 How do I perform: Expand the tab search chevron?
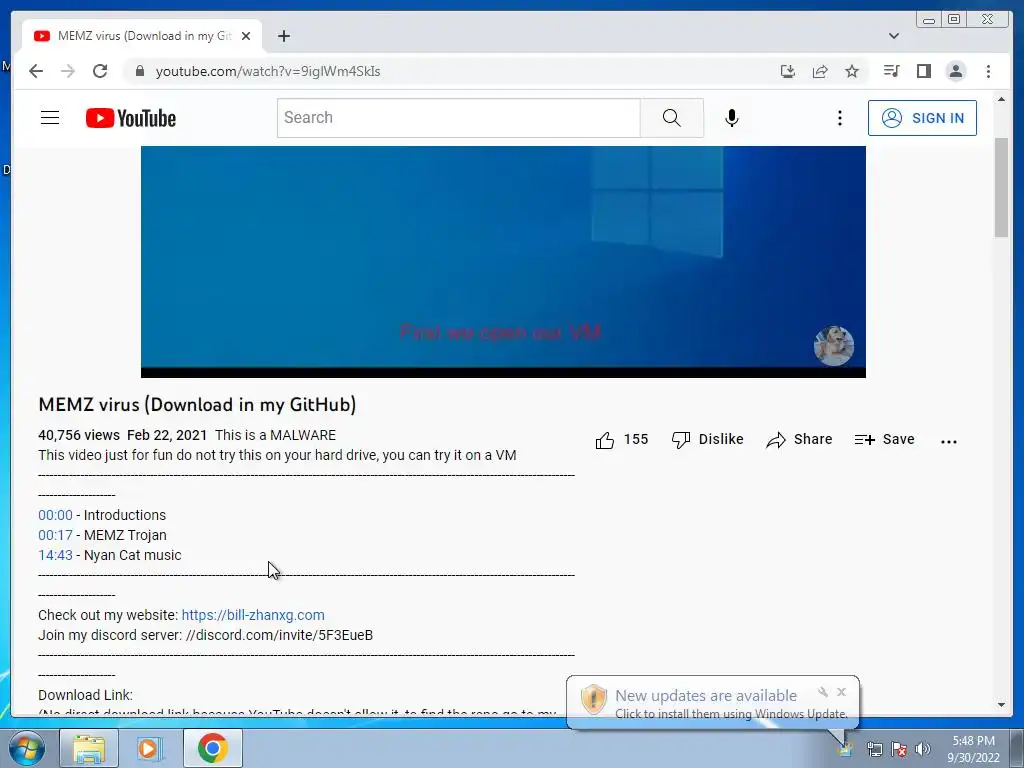coord(894,36)
